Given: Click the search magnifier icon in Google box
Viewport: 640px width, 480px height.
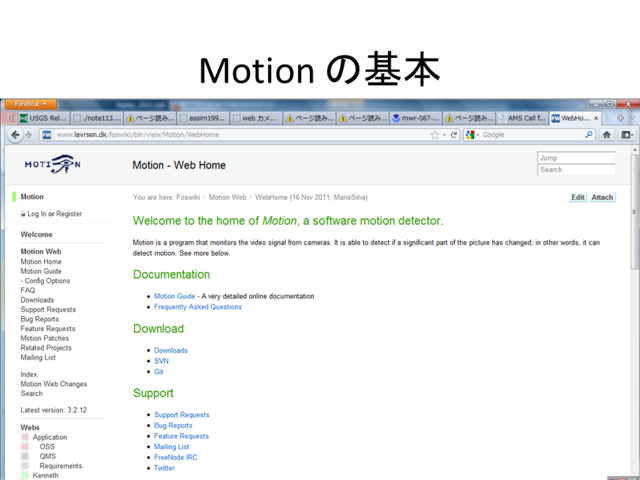Looking at the screenshot, I should [x=589, y=135].
